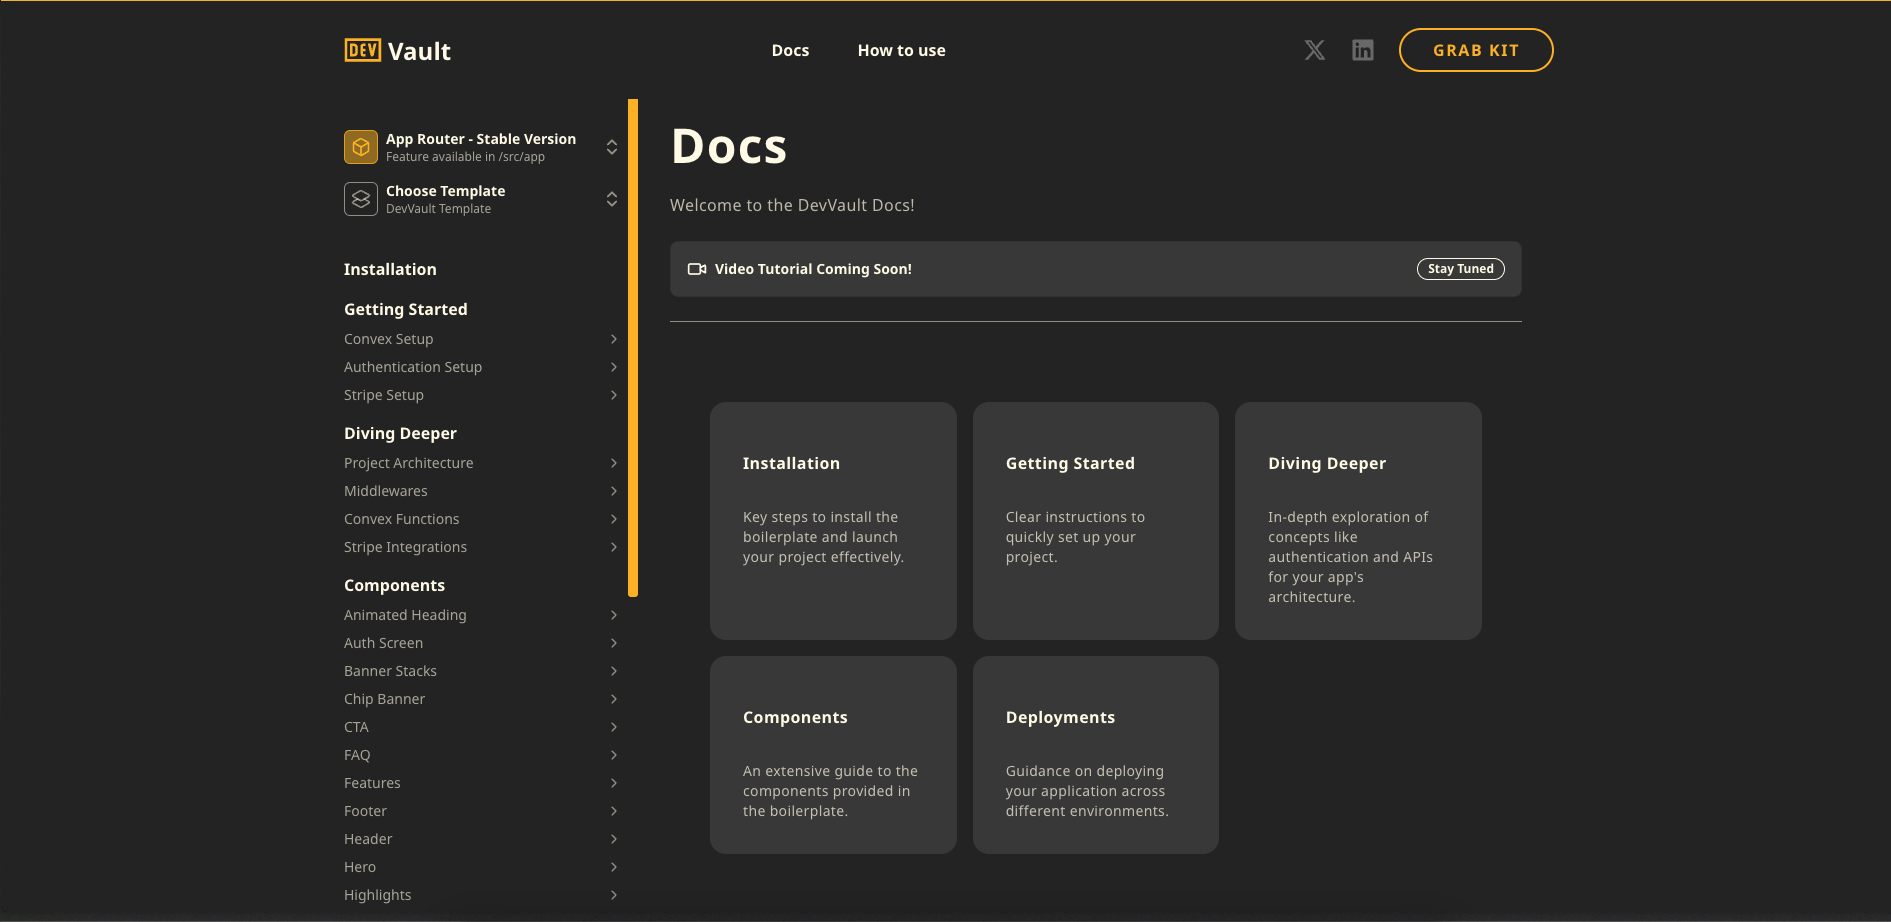The width and height of the screenshot is (1891, 922).
Task: Expand the Features chevron
Action: click(x=614, y=783)
